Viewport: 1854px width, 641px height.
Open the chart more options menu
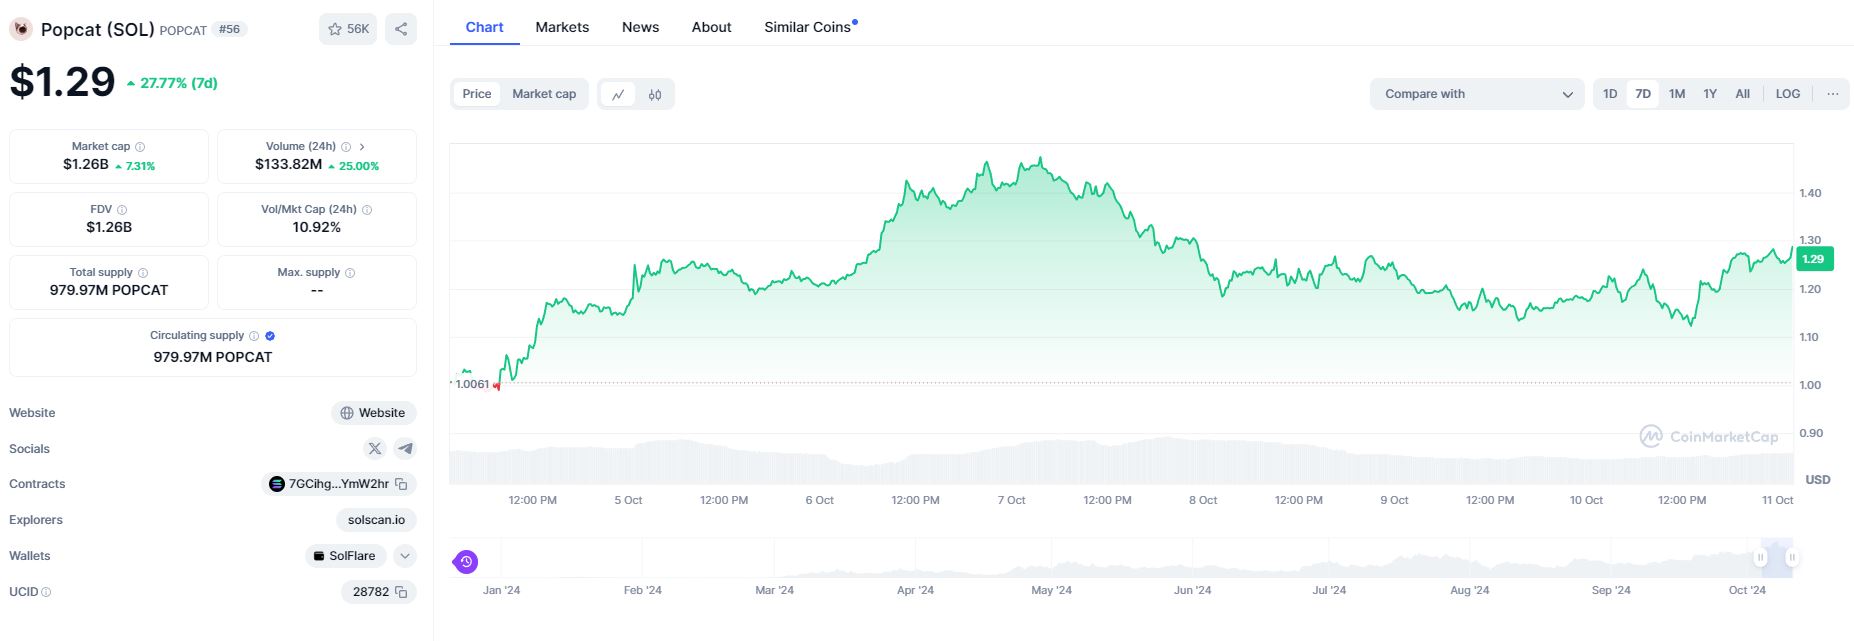click(1833, 94)
